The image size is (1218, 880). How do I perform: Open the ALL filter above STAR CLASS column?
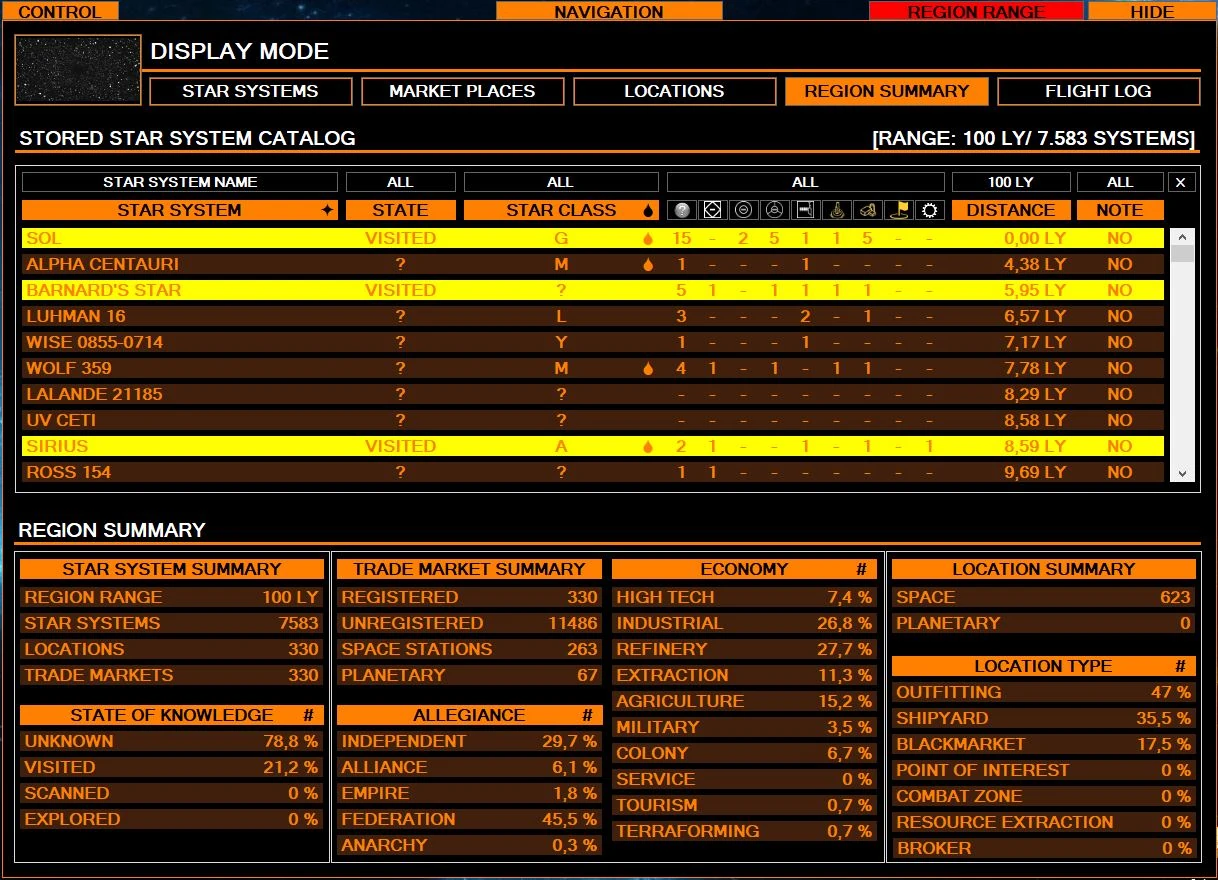point(561,182)
